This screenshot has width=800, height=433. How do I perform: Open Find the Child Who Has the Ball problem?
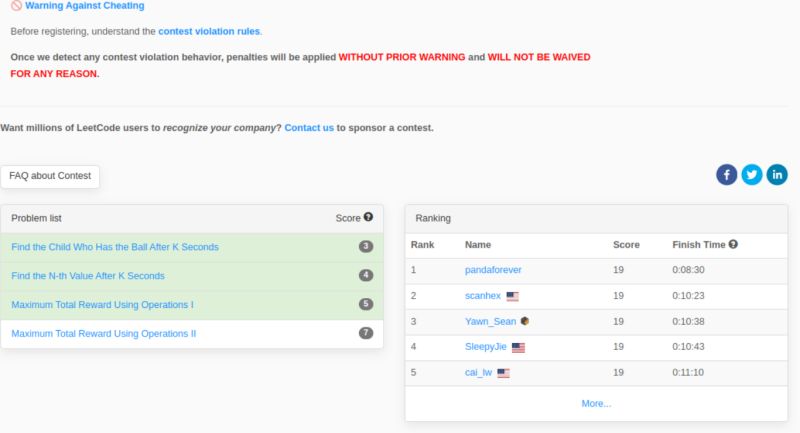[x=115, y=247]
